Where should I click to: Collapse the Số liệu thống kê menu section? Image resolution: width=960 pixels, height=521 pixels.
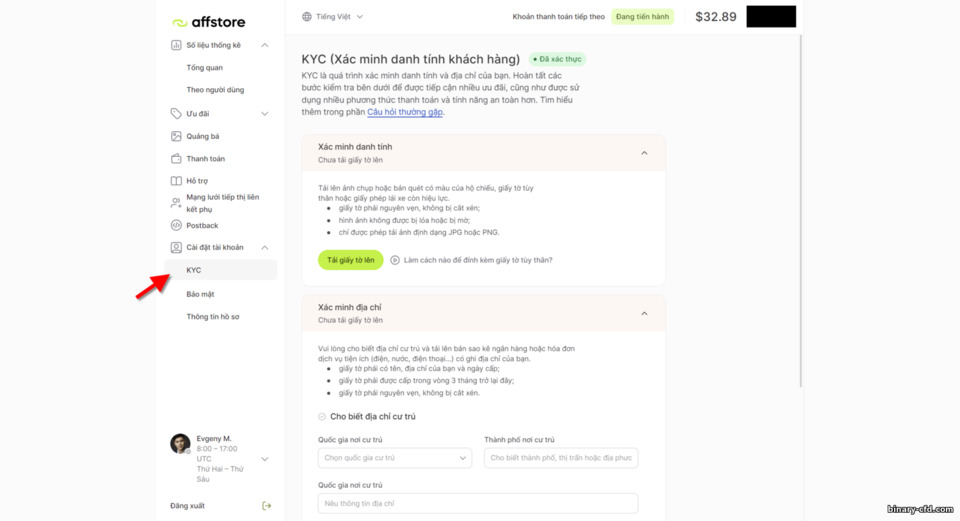click(264, 45)
